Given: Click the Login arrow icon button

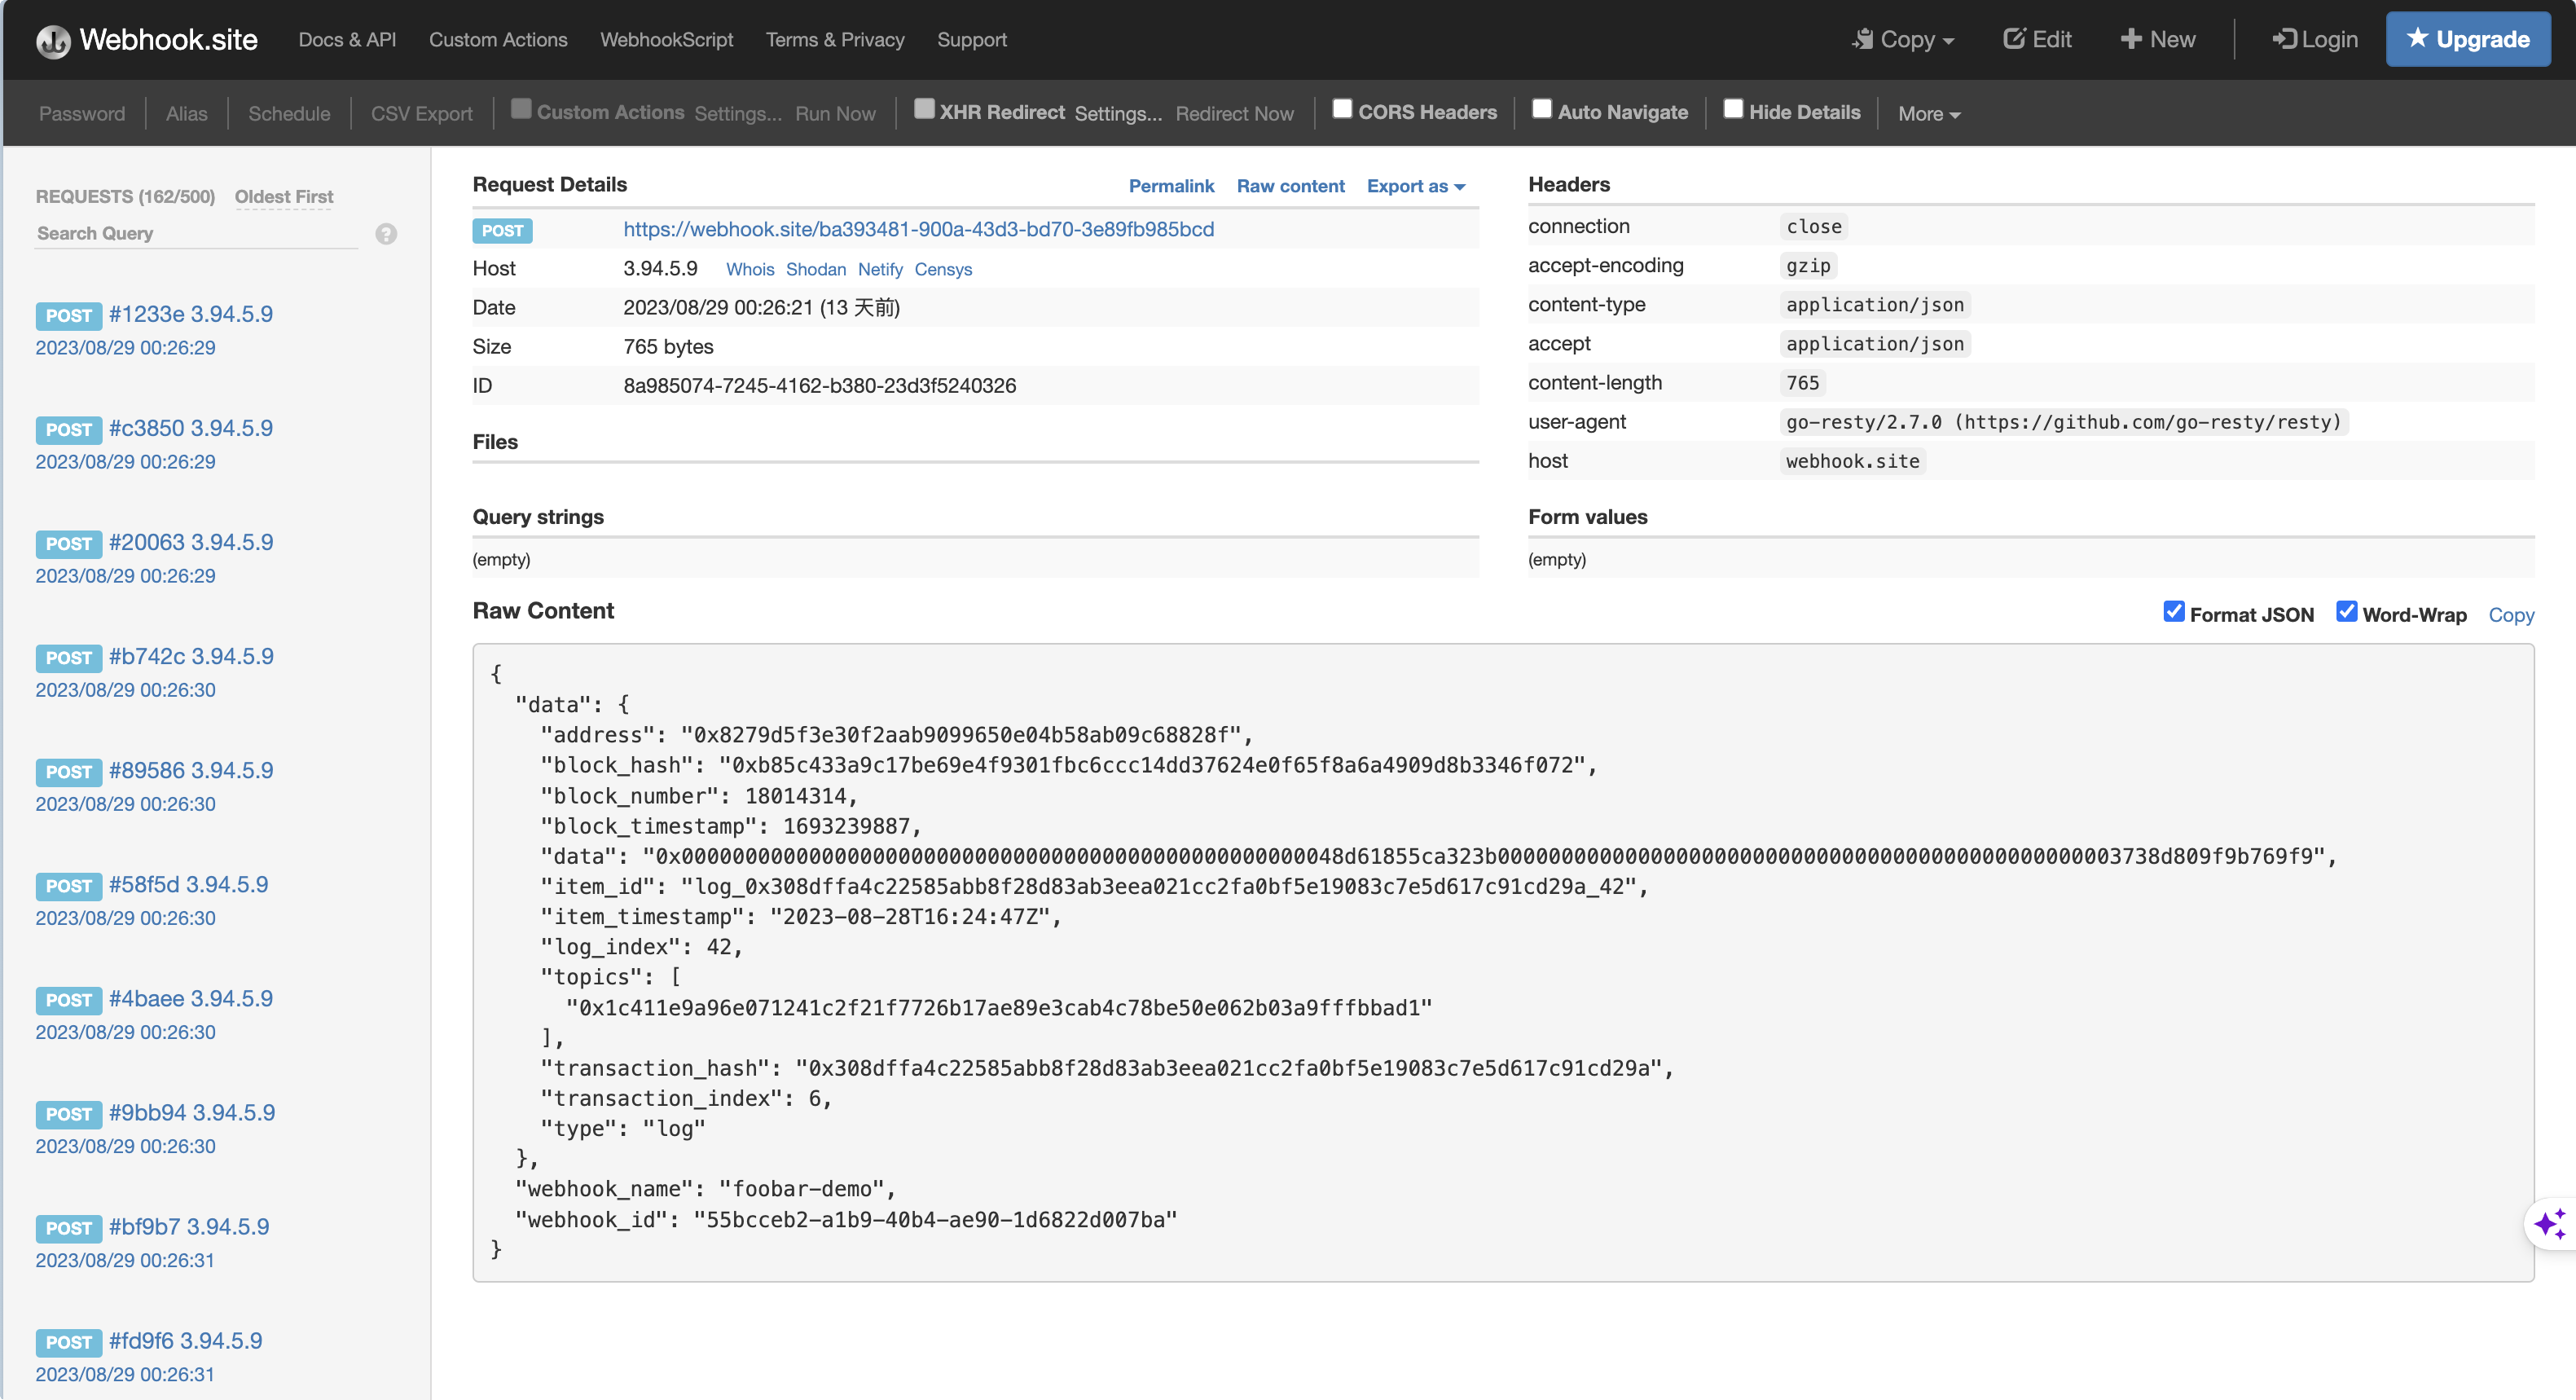Looking at the screenshot, I should pyautogui.click(x=2314, y=39).
